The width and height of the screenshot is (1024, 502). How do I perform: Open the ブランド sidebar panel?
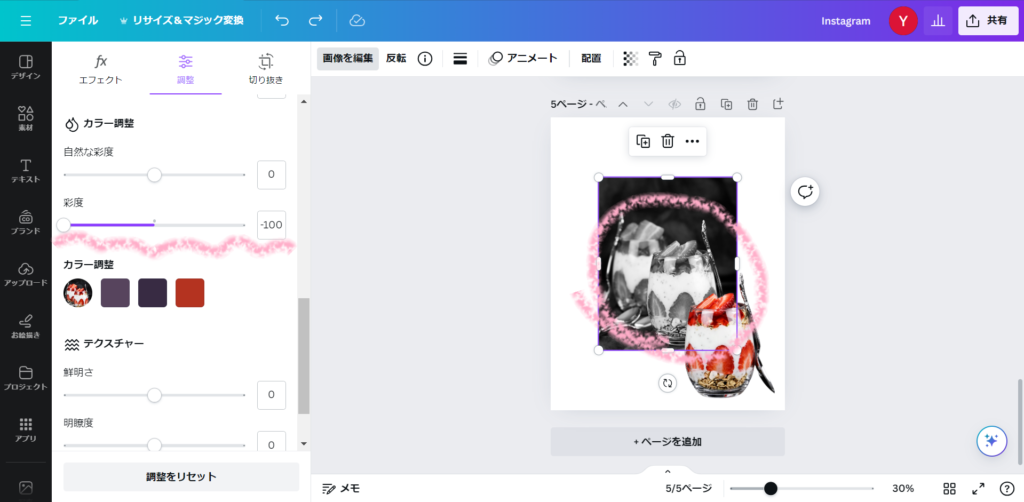[25, 223]
